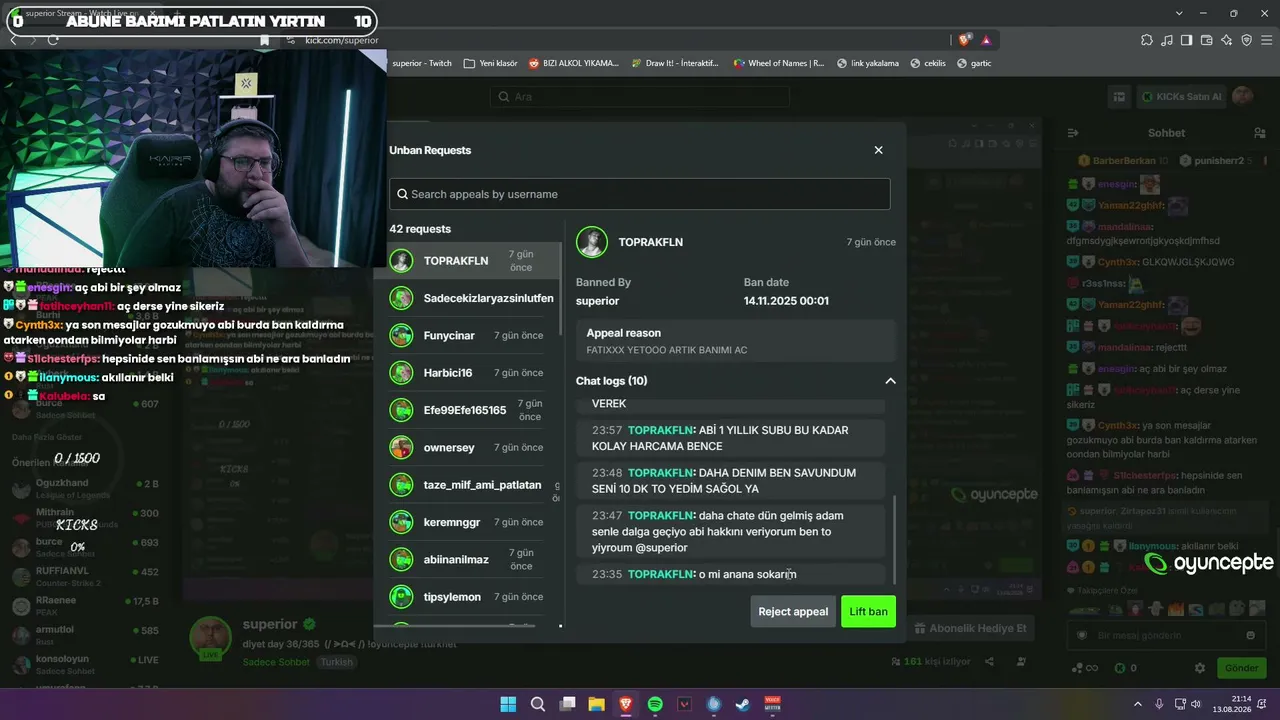This screenshot has width=1280, height=720.
Task: Open Steam from taskbar
Action: coord(742,704)
